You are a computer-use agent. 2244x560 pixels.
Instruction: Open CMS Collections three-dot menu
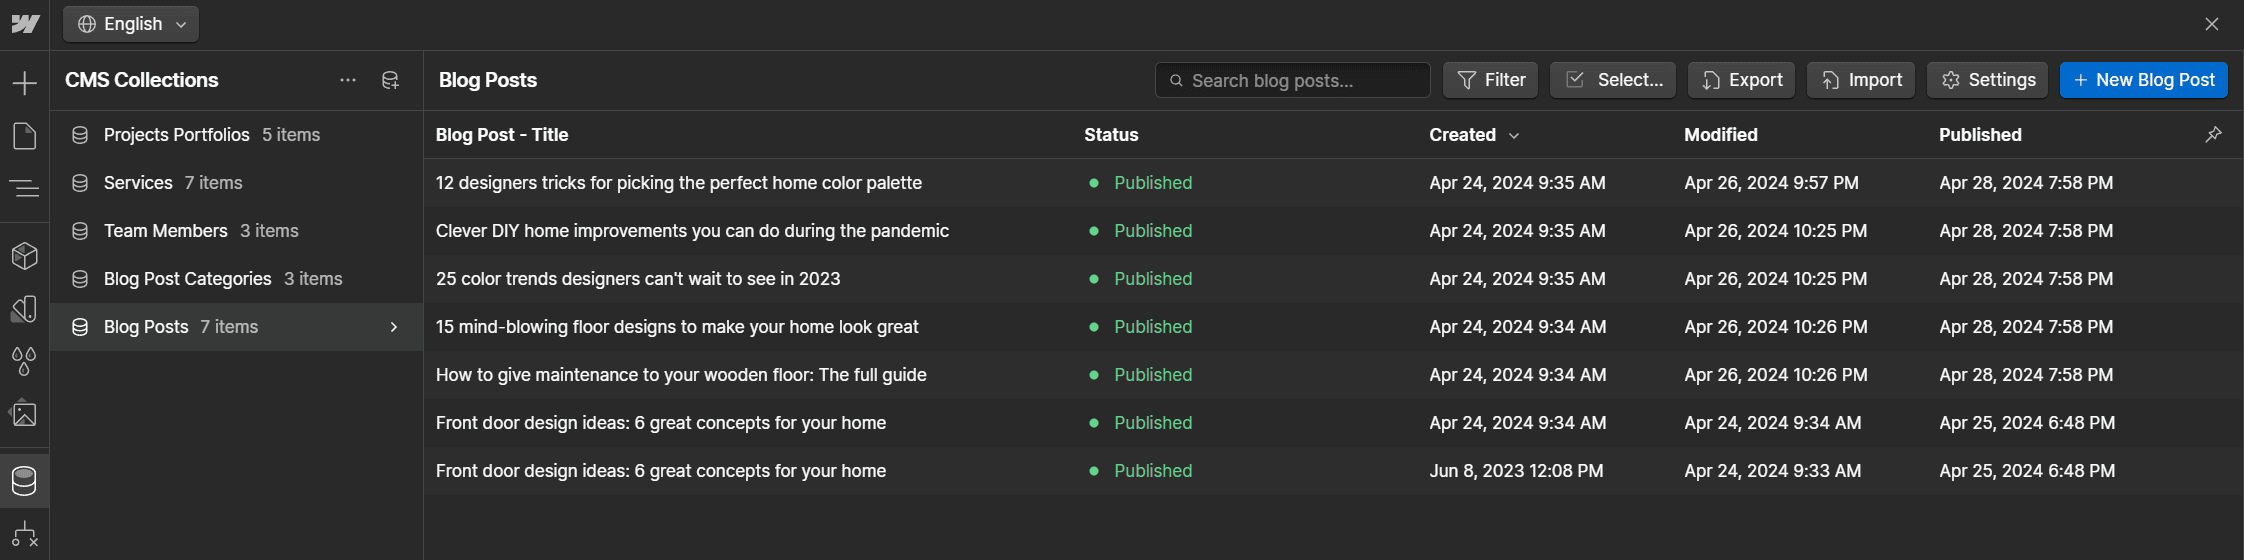(348, 80)
